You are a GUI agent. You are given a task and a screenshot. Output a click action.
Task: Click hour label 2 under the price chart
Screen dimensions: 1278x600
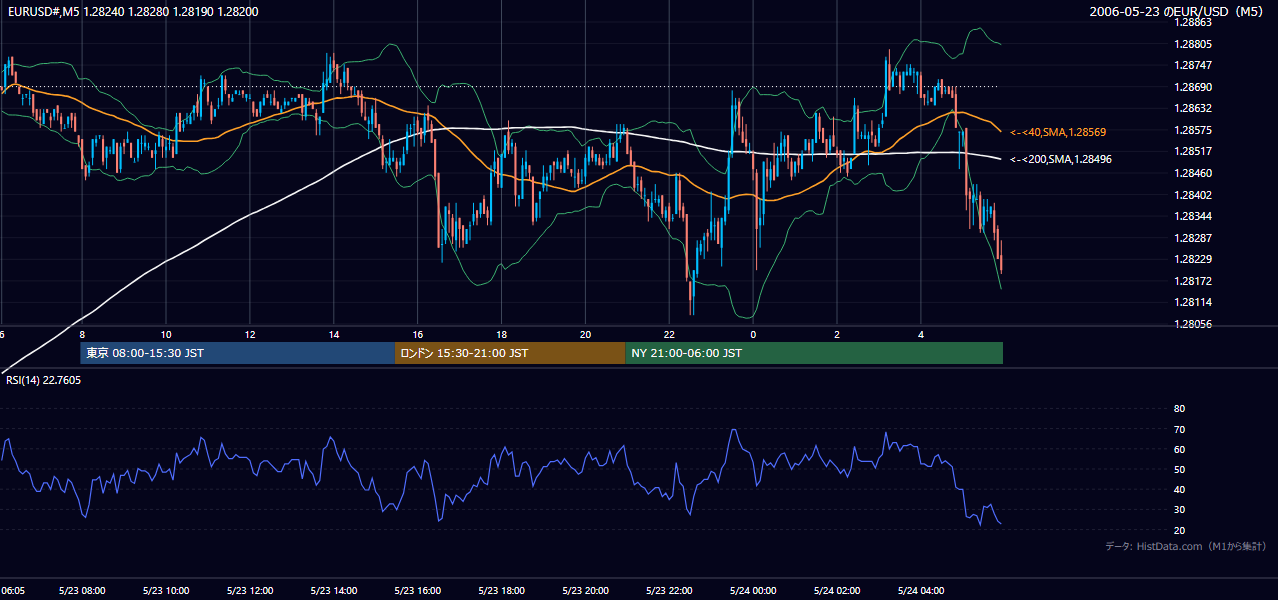[x=837, y=335]
